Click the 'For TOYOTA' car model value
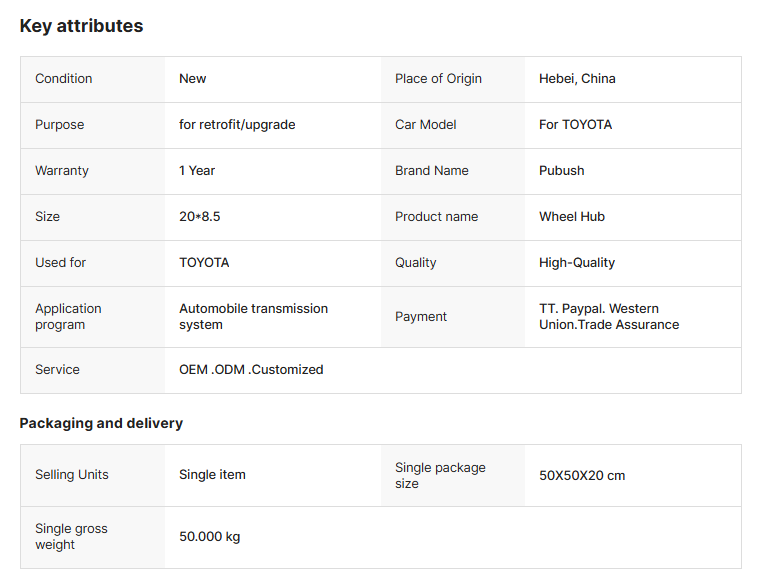The image size is (760, 580). pyautogui.click(x=575, y=125)
